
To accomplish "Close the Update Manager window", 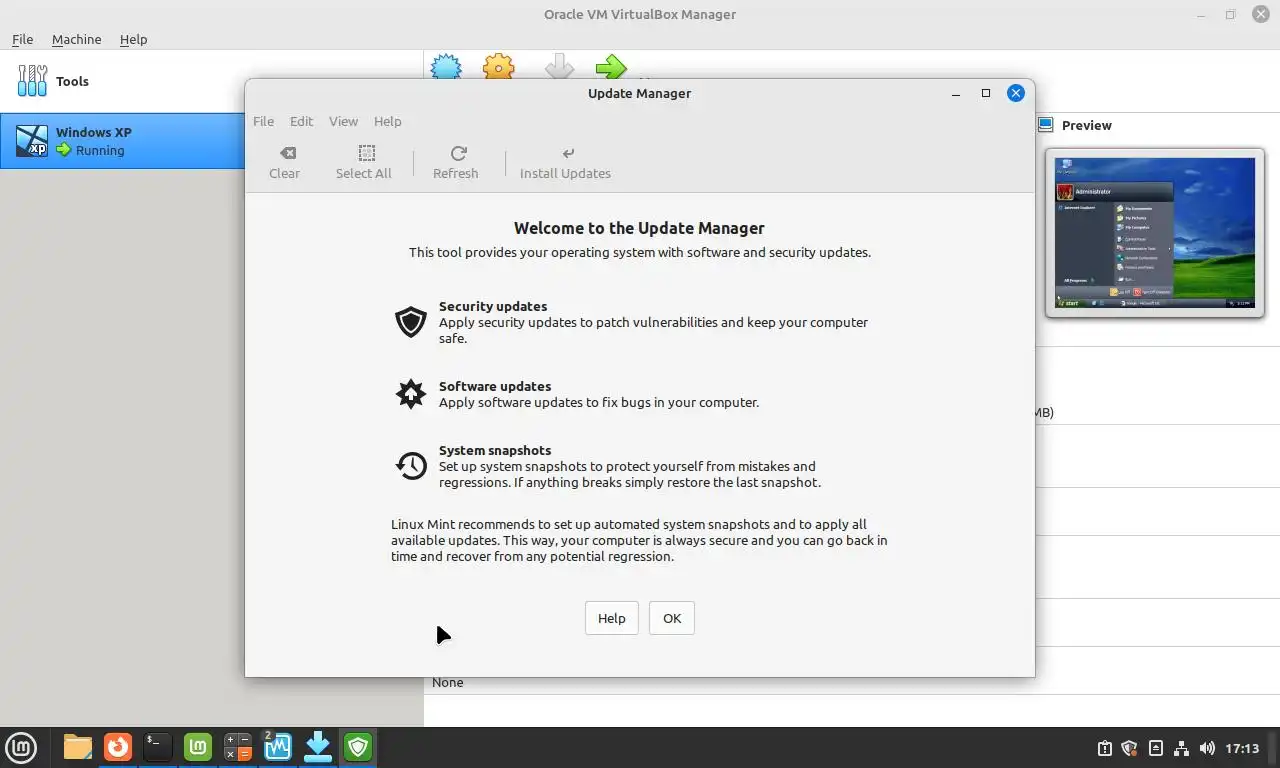I will tap(1015, 93).
